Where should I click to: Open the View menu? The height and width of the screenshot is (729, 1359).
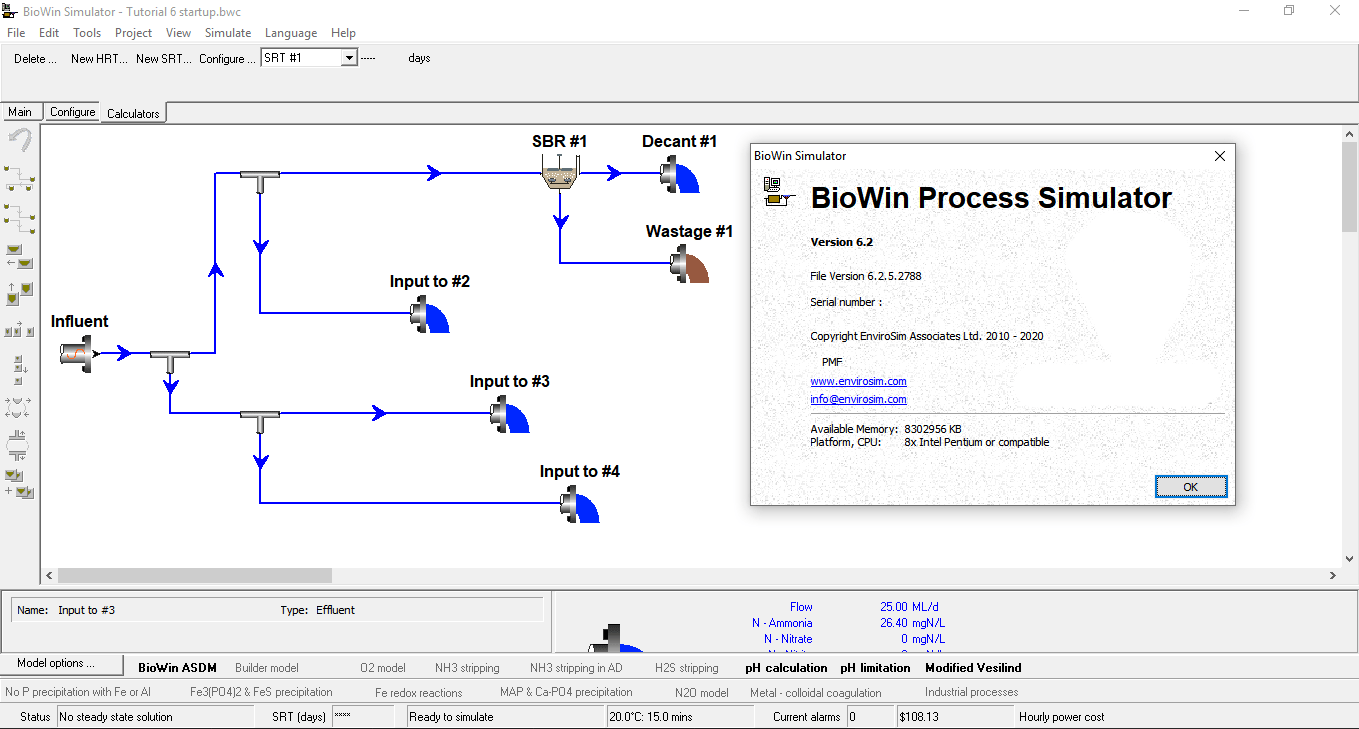(x=178, y=33)
